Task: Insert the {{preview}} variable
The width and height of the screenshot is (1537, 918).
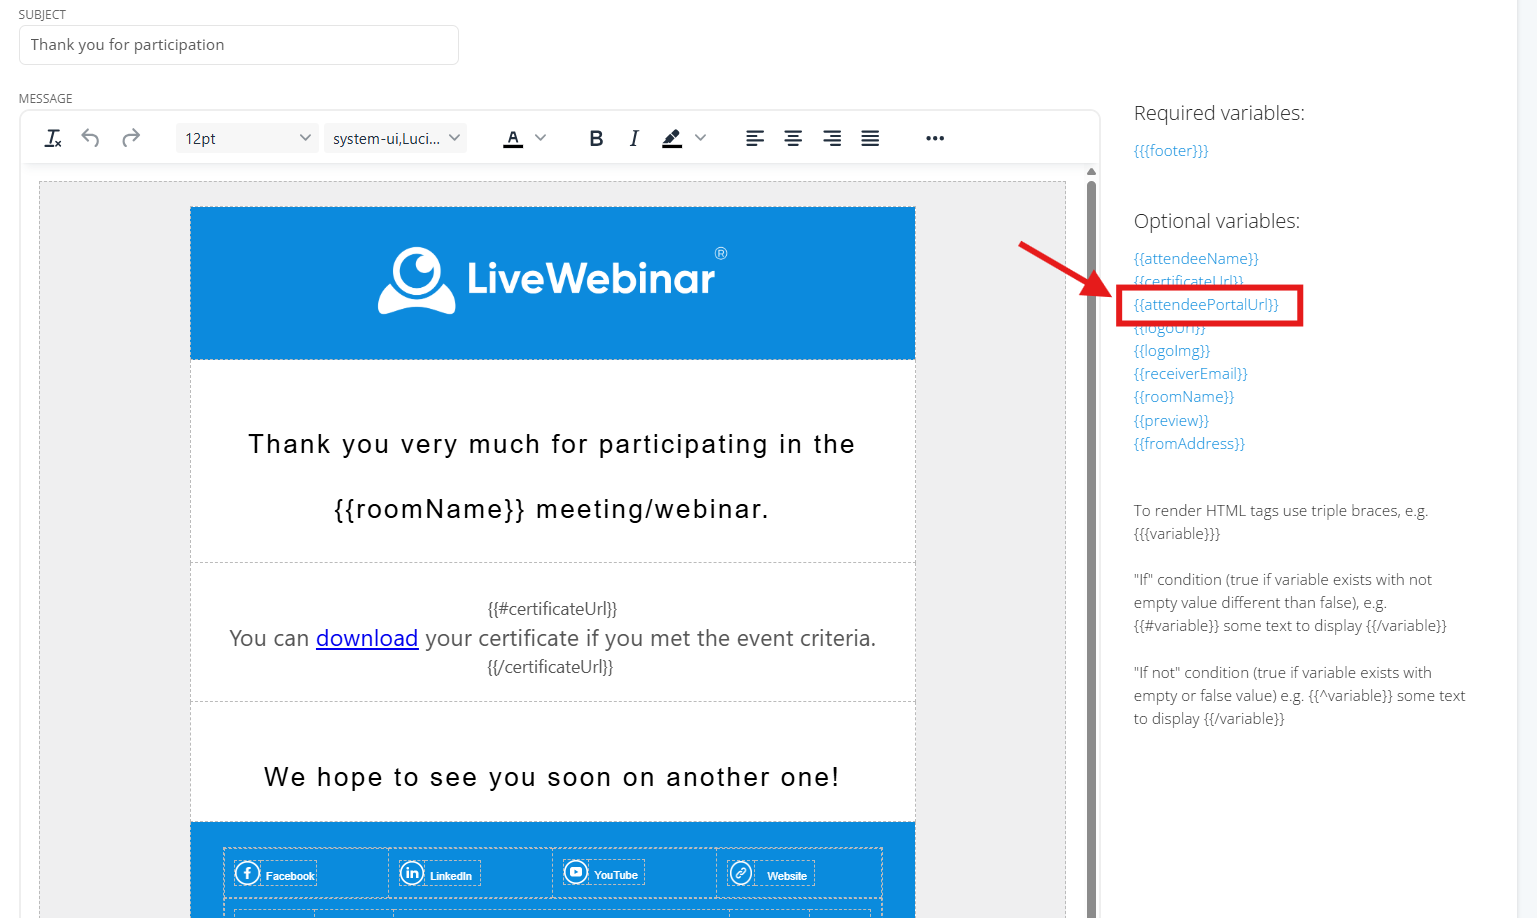Action: click(1171, 421)
